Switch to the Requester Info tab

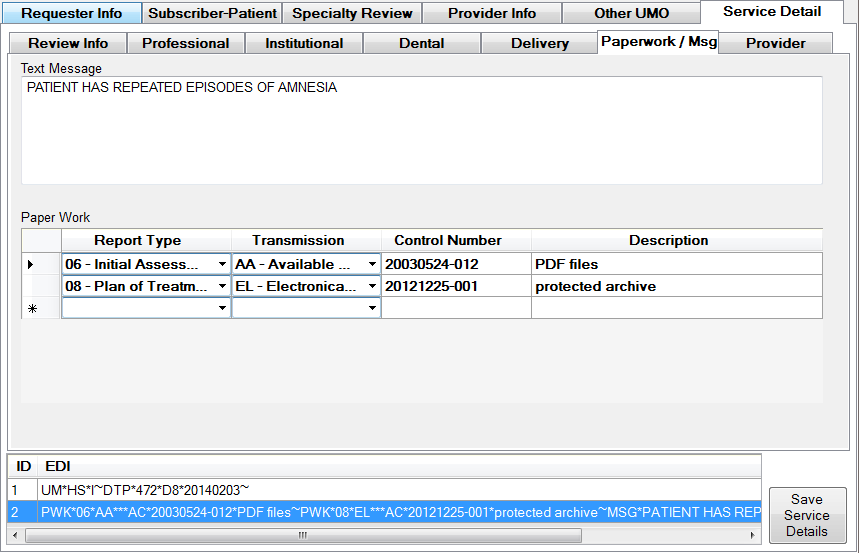(72, 14)
